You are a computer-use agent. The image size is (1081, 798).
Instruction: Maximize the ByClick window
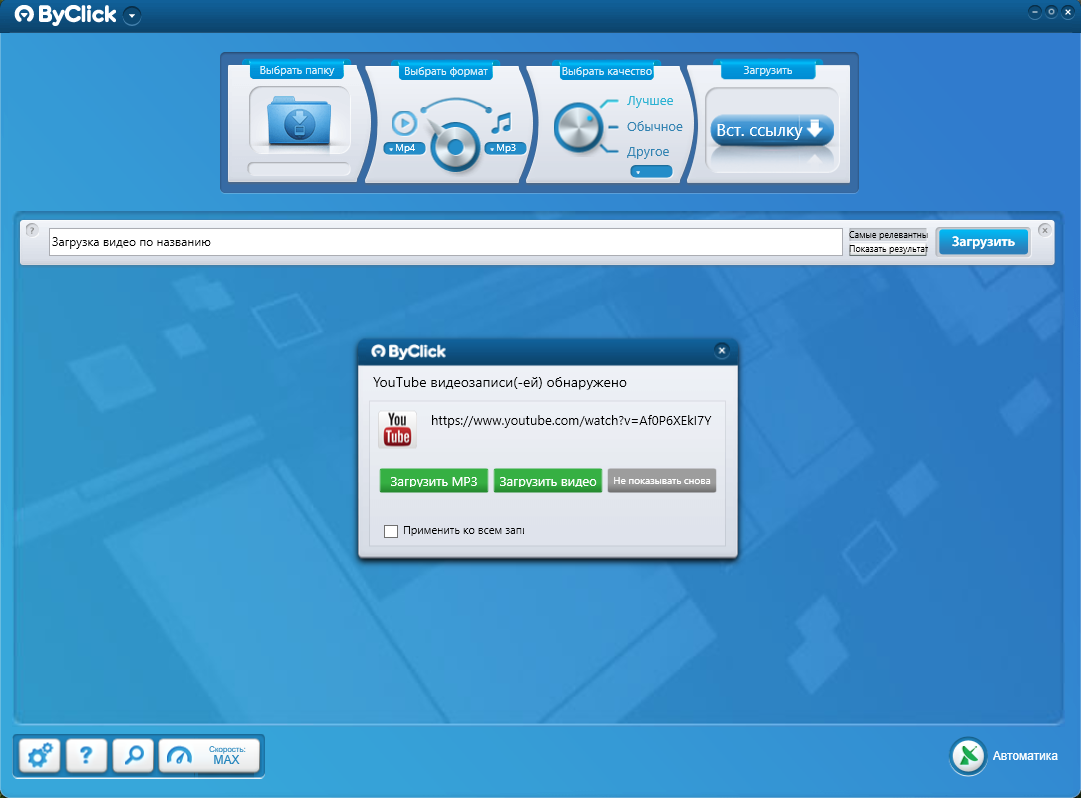click(x=1051, y=12)
